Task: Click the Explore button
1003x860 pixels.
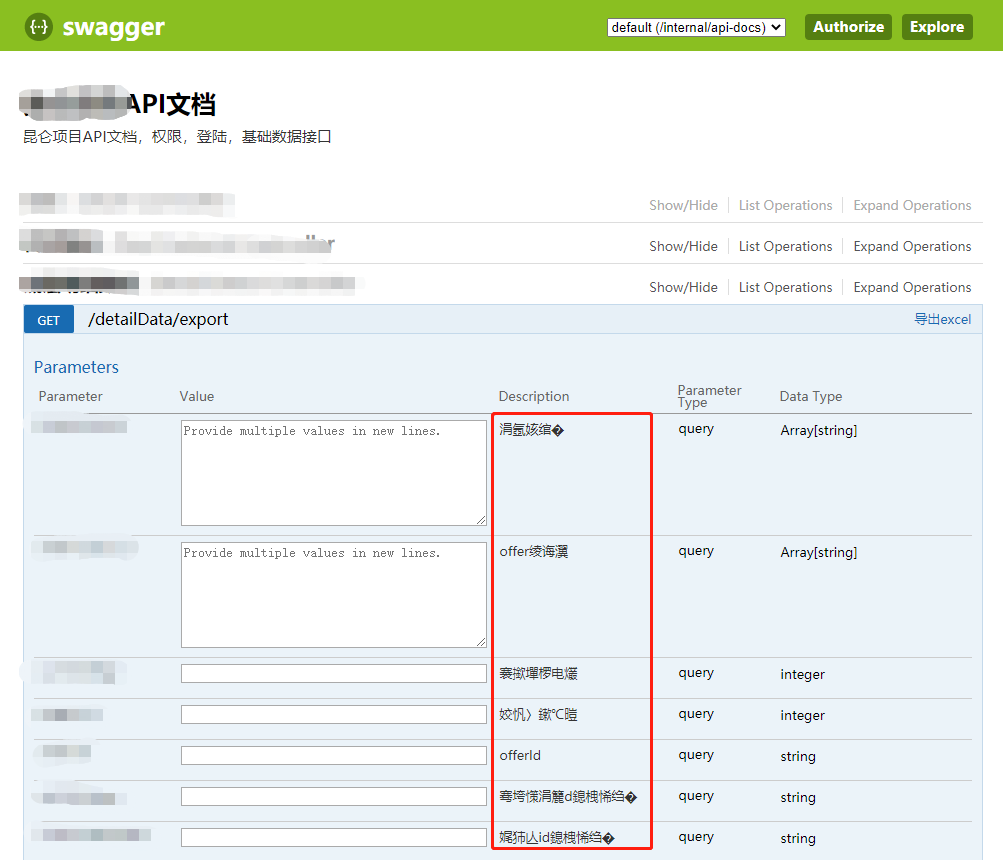Action: coord(937,27)
